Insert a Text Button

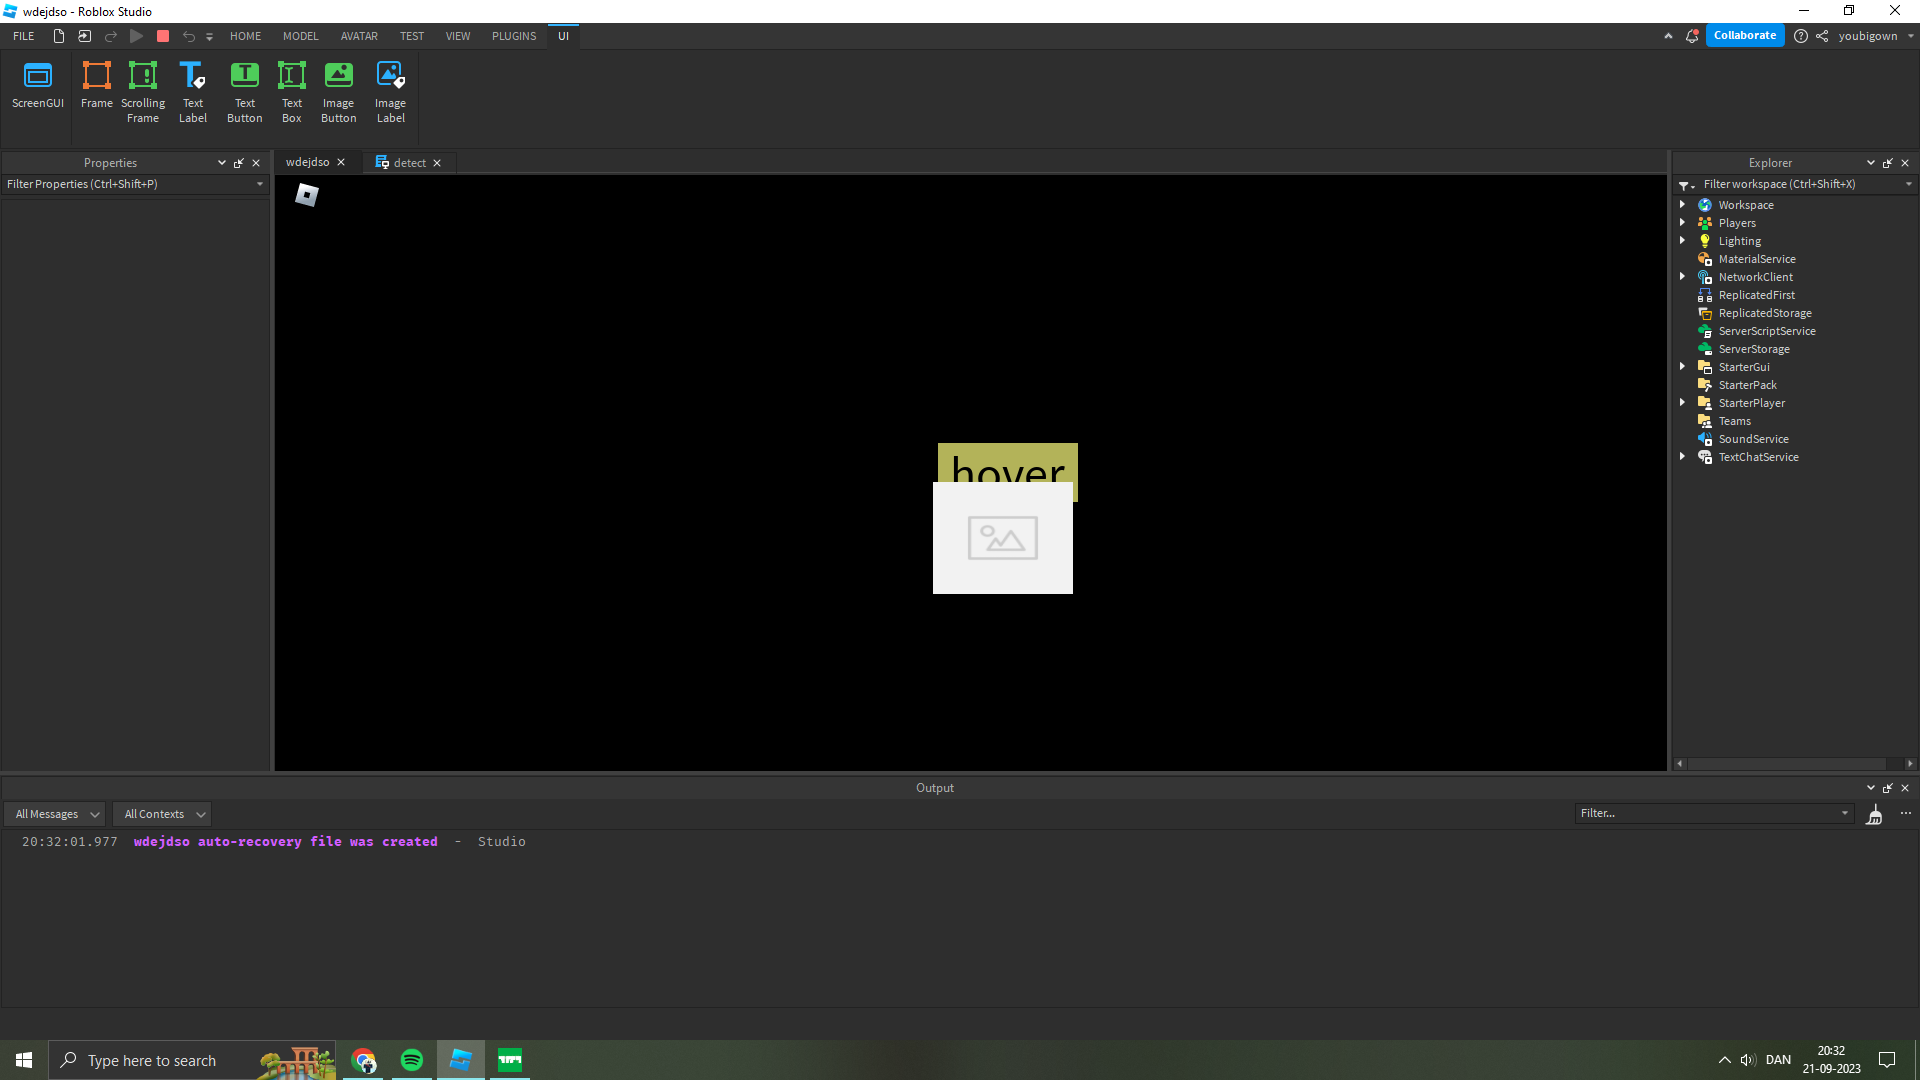(244, 90)
